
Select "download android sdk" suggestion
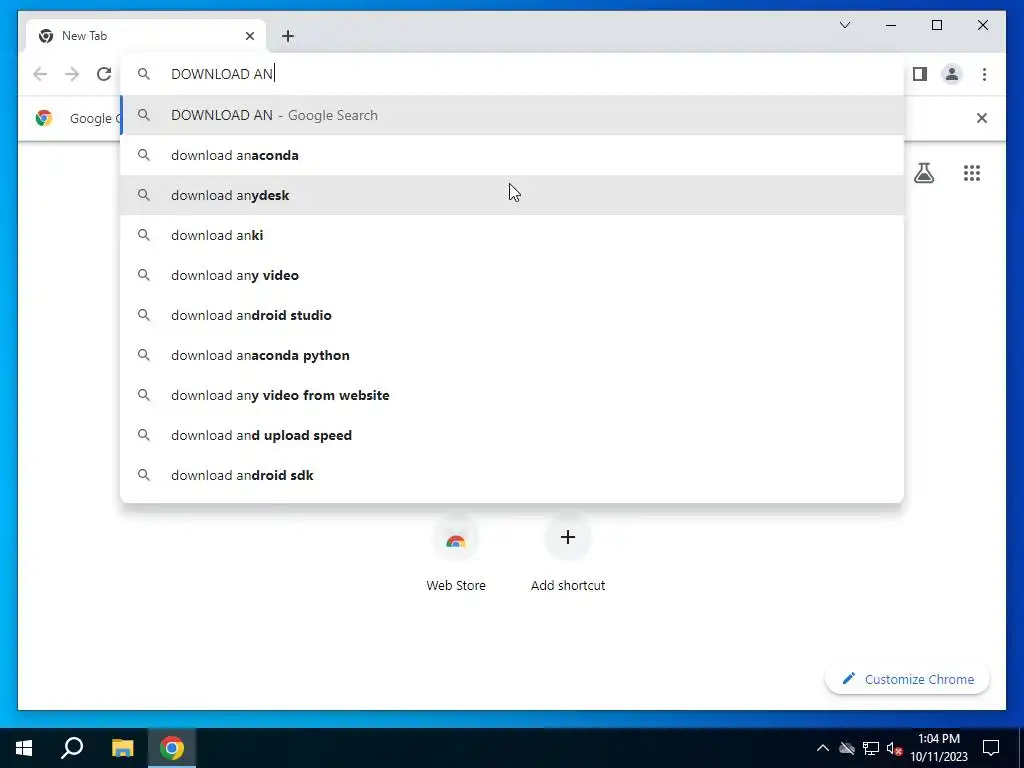click(513, 475)
